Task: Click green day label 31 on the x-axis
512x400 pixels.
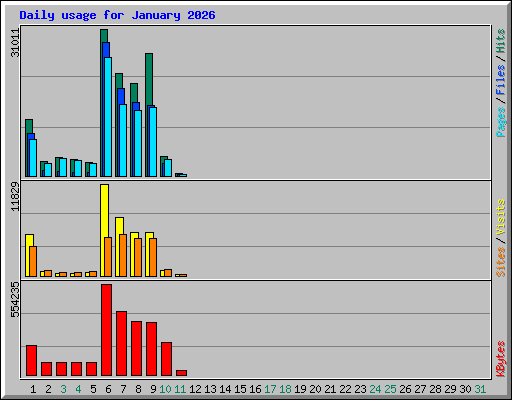Action: (x=480, y=389)
